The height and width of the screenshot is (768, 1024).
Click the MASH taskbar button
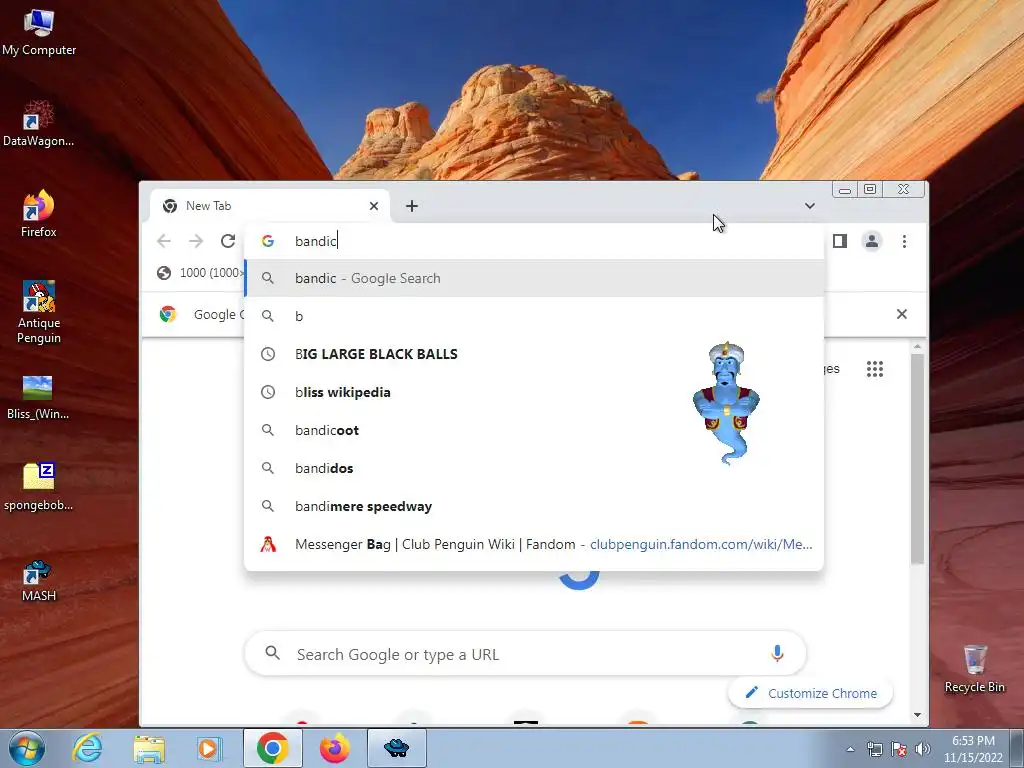396,748
